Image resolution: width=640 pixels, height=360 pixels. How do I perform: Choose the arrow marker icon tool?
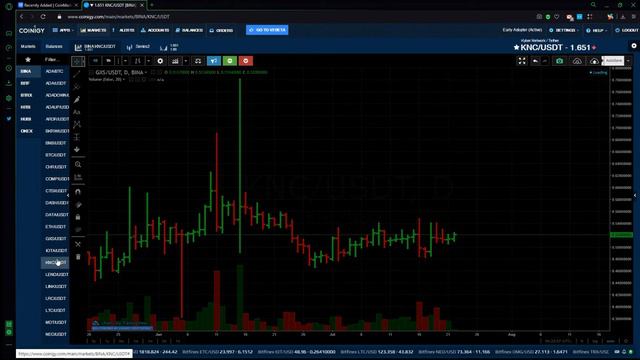tap(77, 149)
